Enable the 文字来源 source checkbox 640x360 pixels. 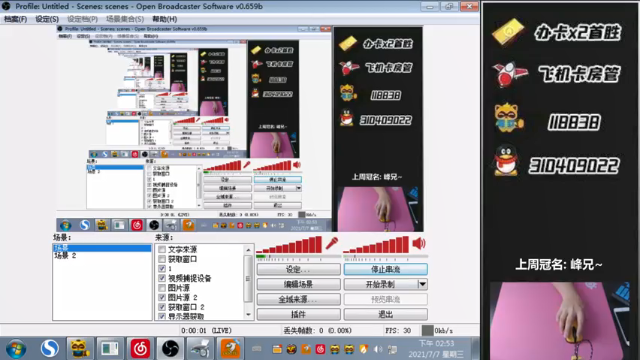point(162,249)
